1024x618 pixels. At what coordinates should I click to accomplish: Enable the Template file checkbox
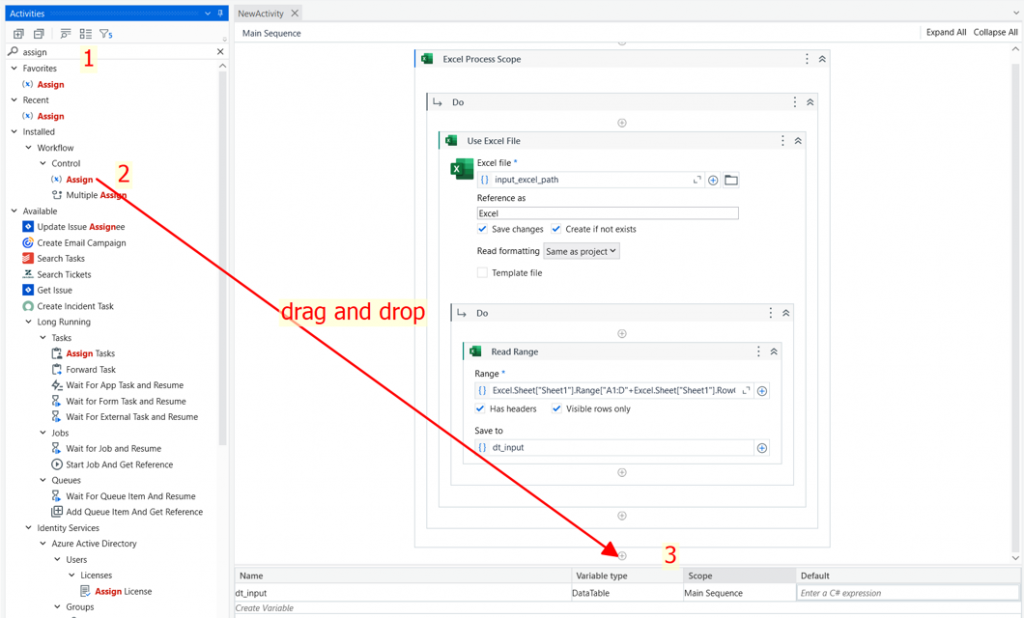coord(482,272)
